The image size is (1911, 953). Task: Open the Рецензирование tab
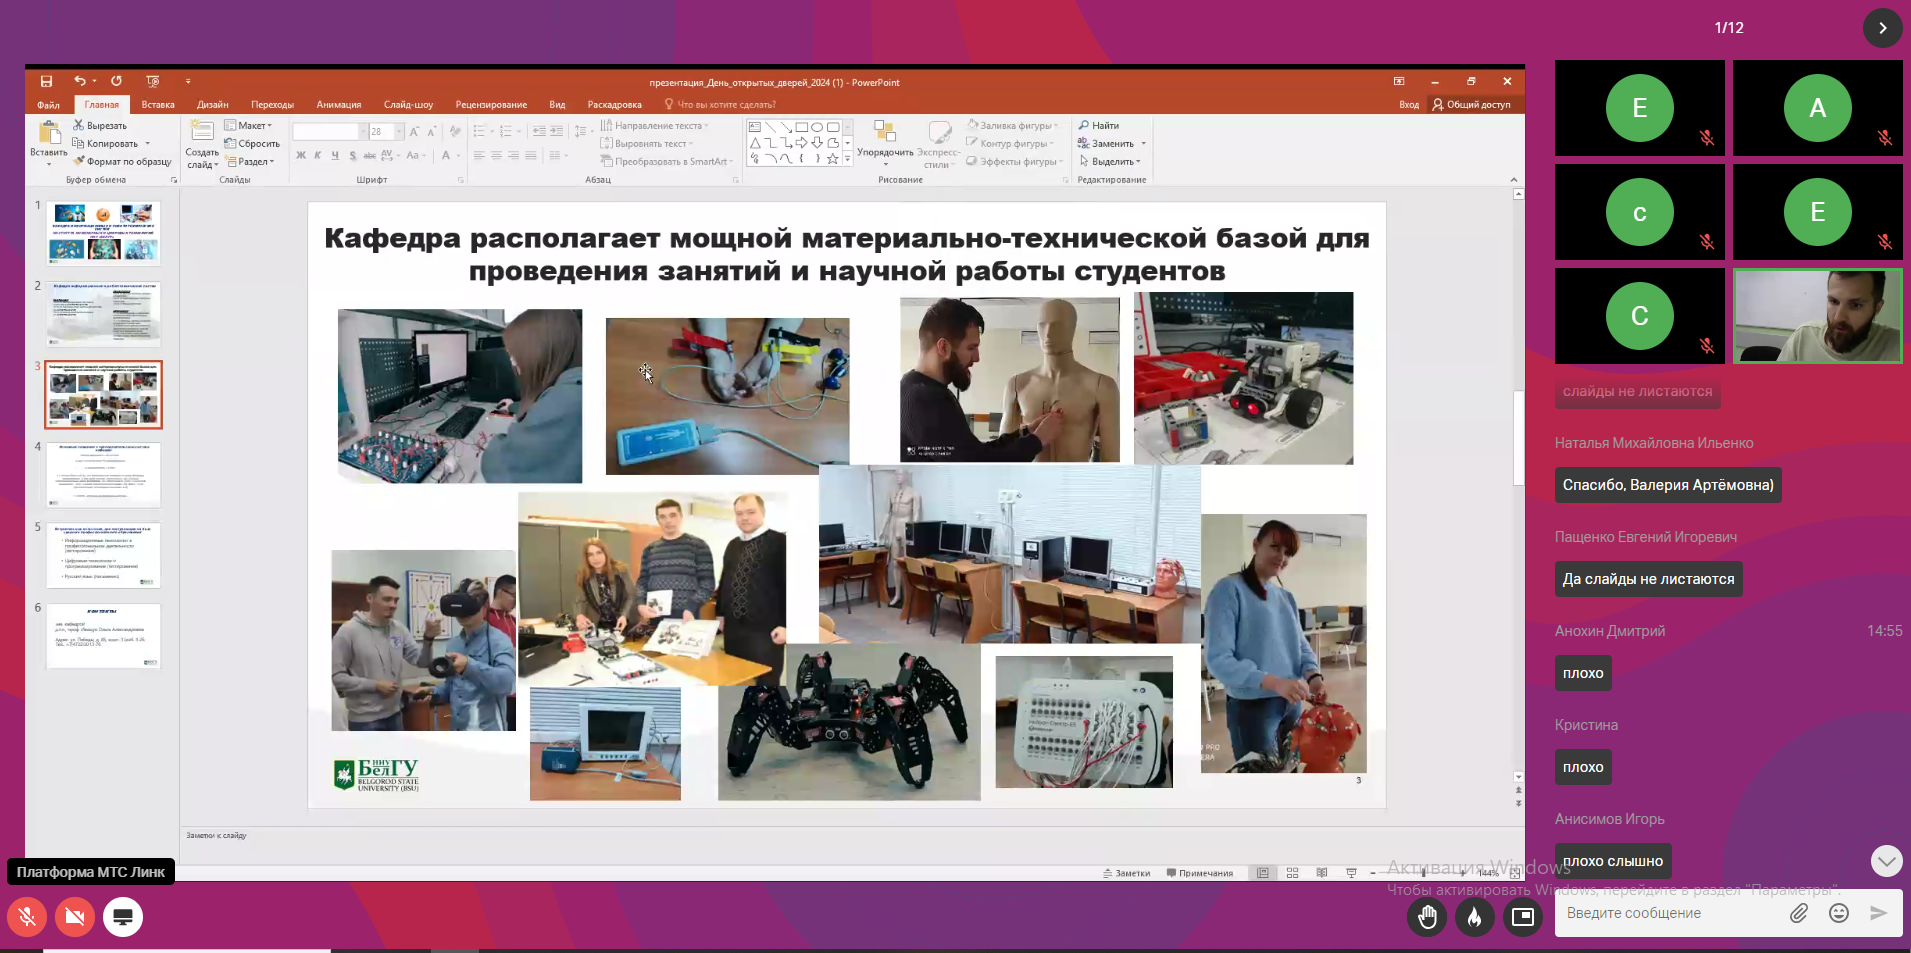[491, 105]
